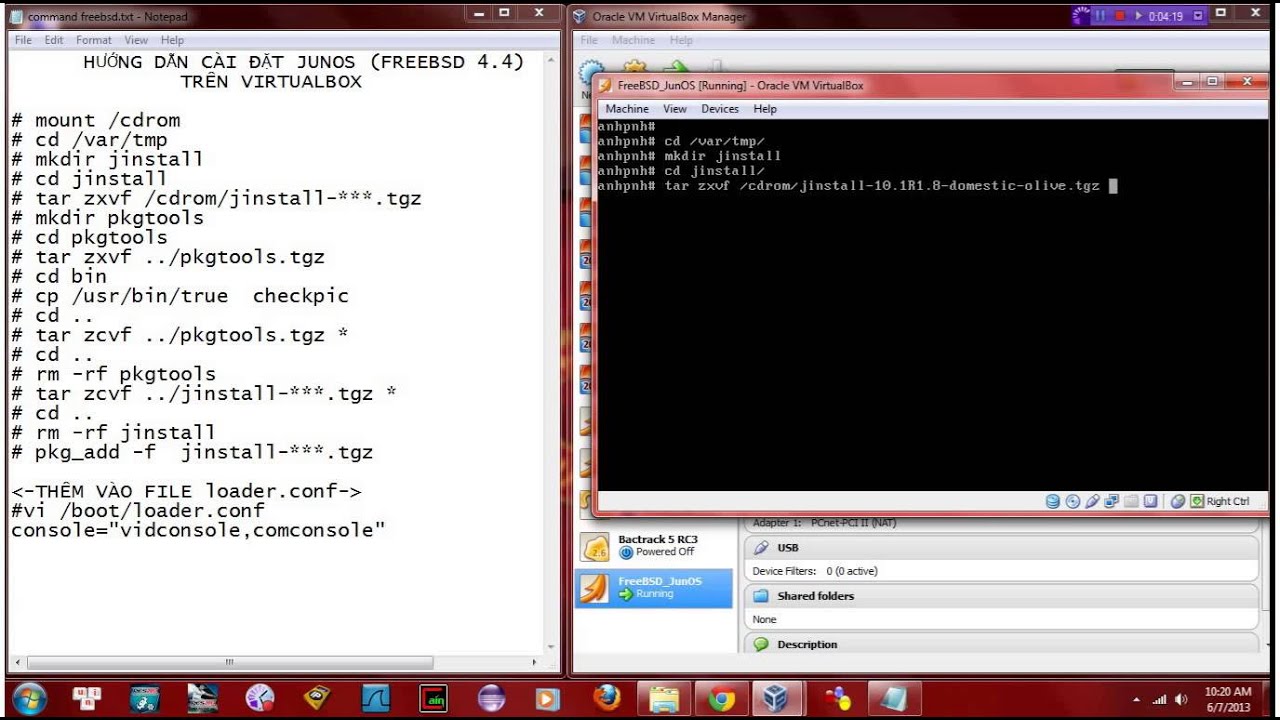Click the Description section speech-bubble icon

pyautogui.click(x=761, y=644)
